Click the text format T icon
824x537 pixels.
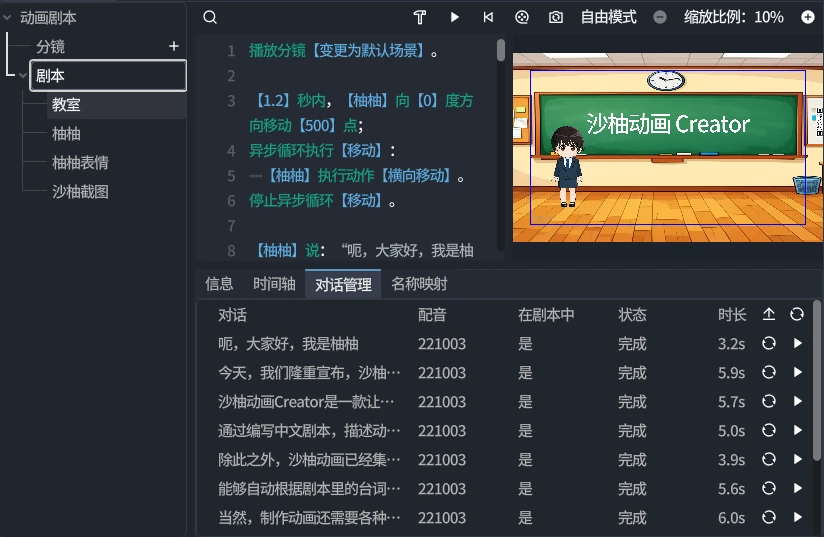419,17
